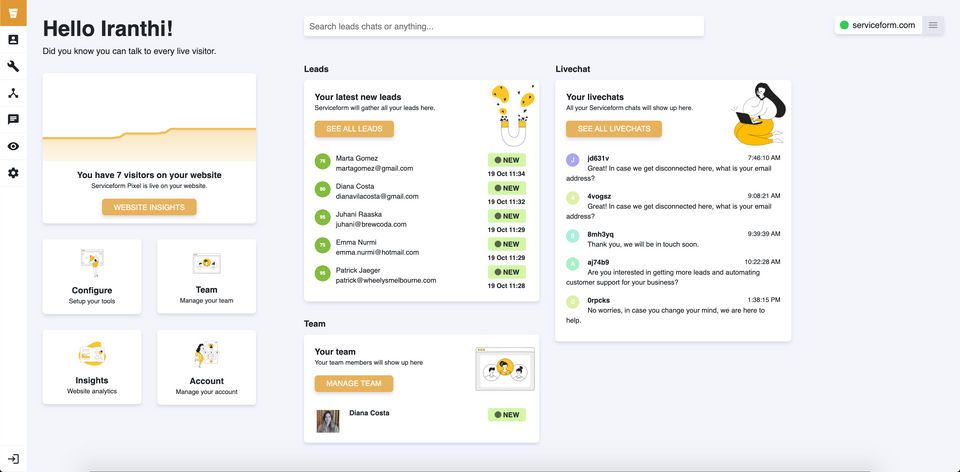This screenshot has width=960, height=472.
Task: Open the Account tile
Action: (x=206, y=367)
